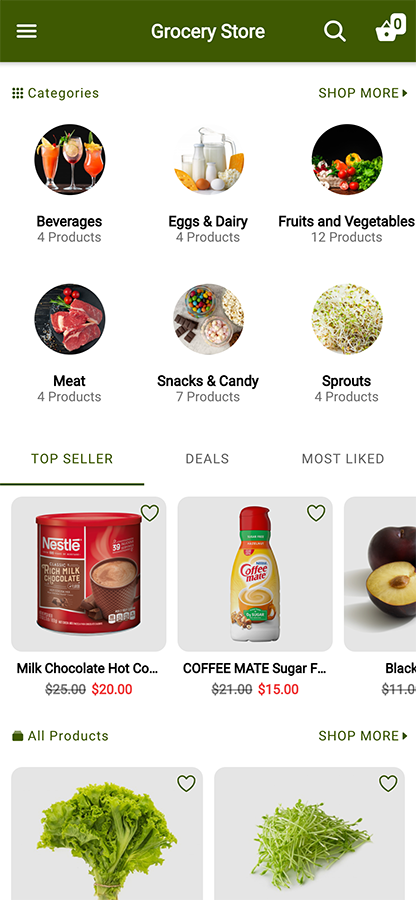Open the black plum product card
Screen dimensions: 416x900
coord(380,597)
